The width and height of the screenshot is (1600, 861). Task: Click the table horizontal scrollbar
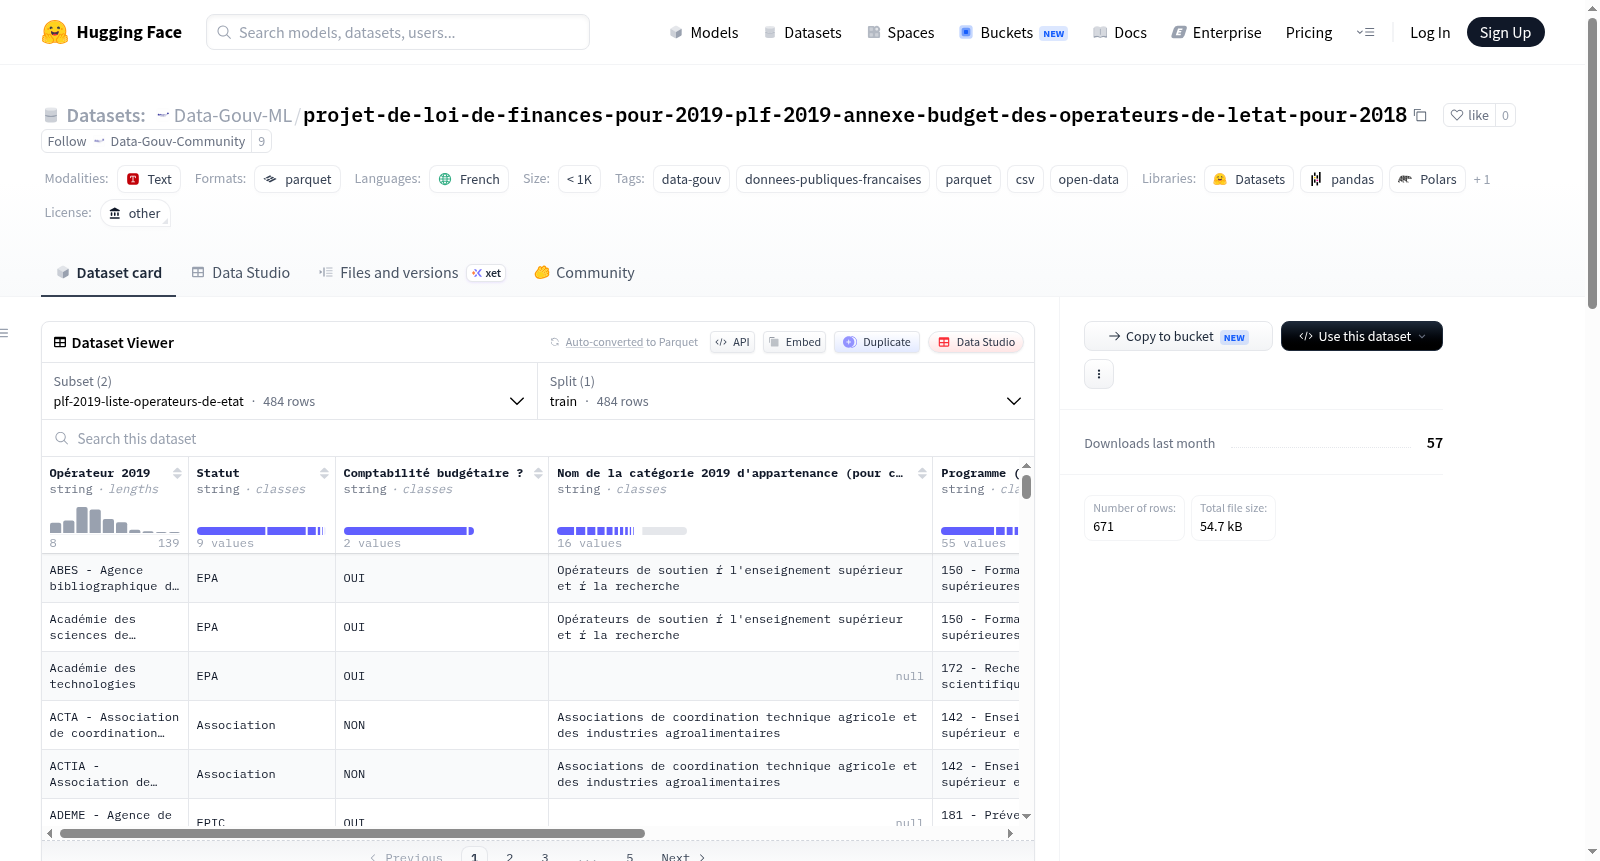click(352, 833)
